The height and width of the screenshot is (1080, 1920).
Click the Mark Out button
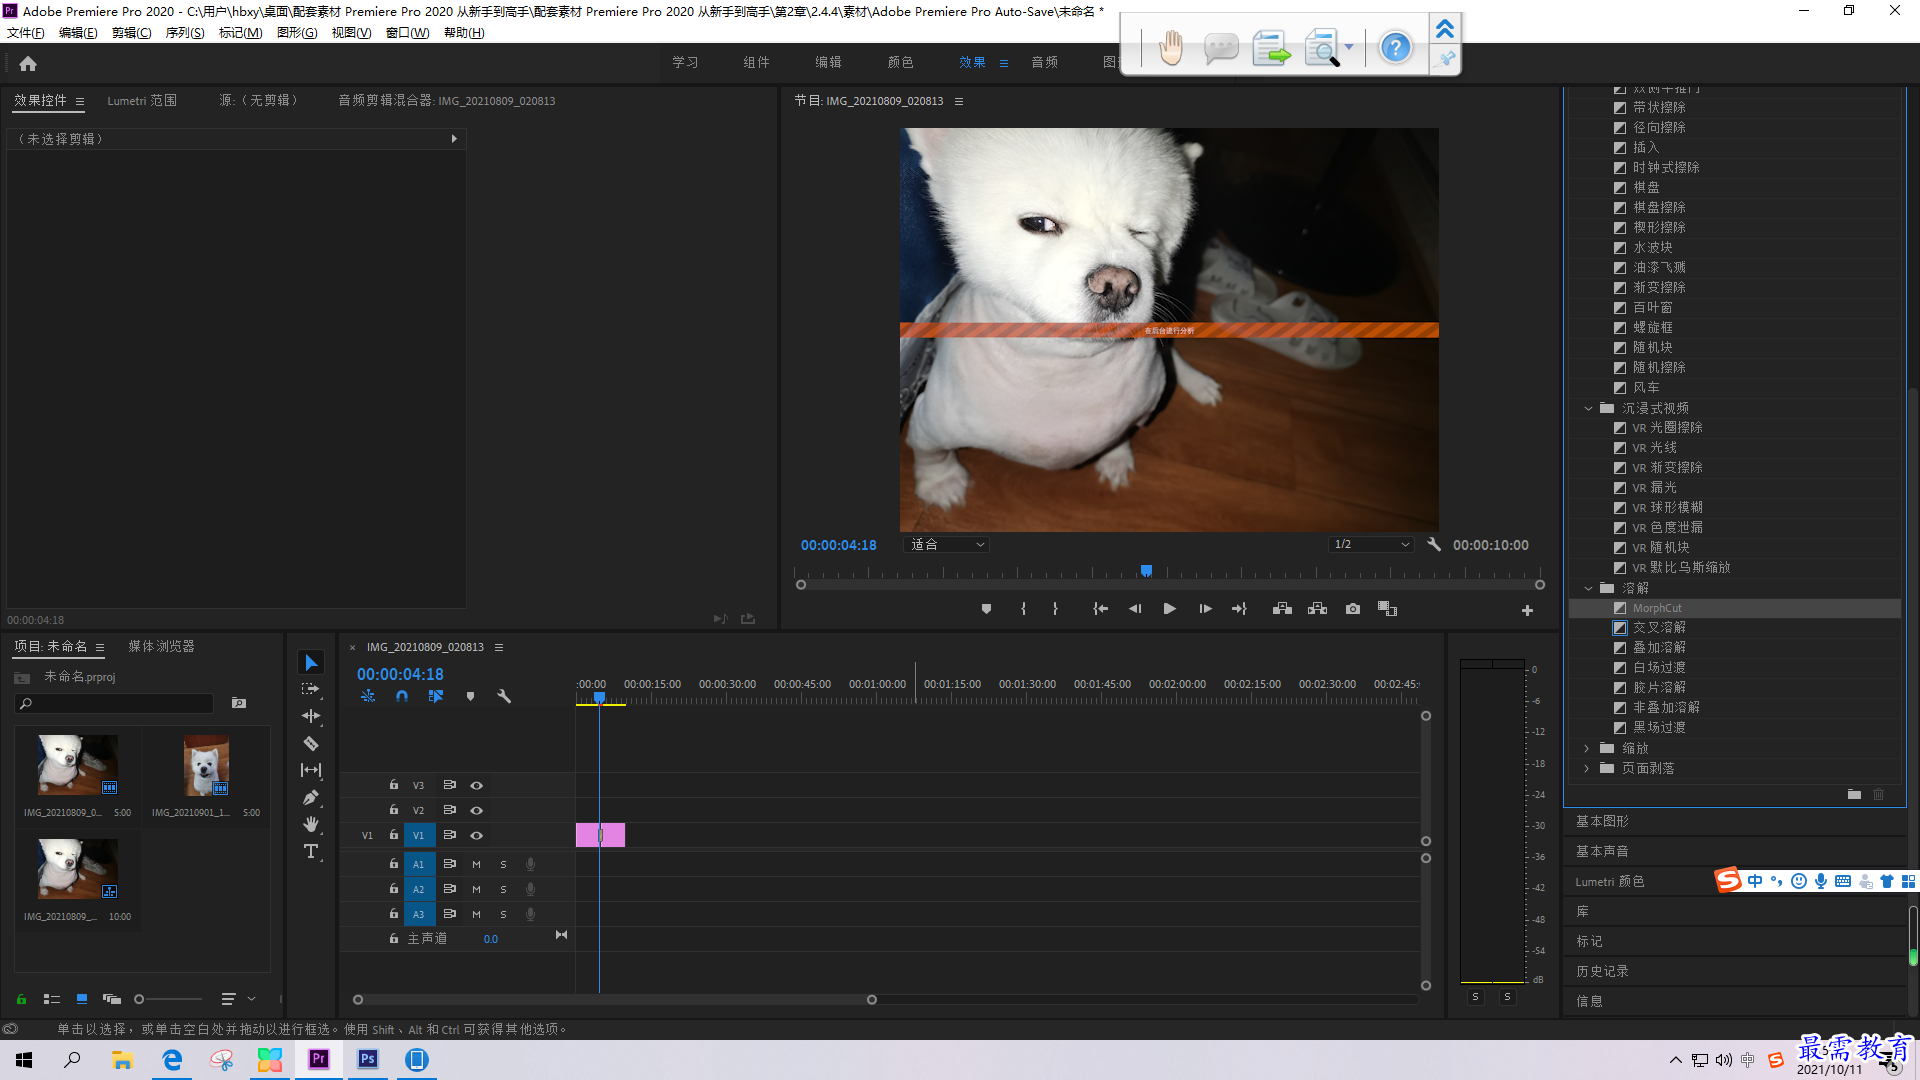point(1055,609)
